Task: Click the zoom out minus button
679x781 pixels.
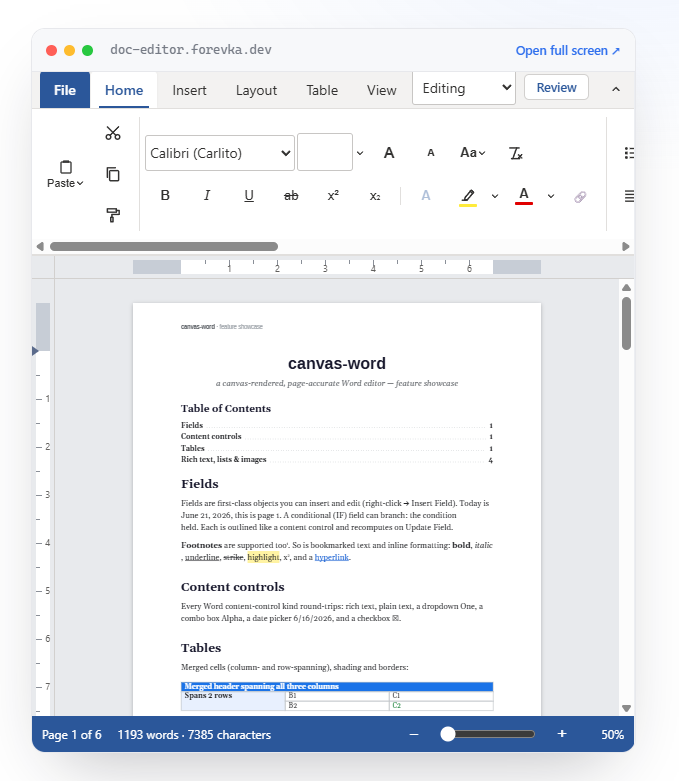Action: 414,734
